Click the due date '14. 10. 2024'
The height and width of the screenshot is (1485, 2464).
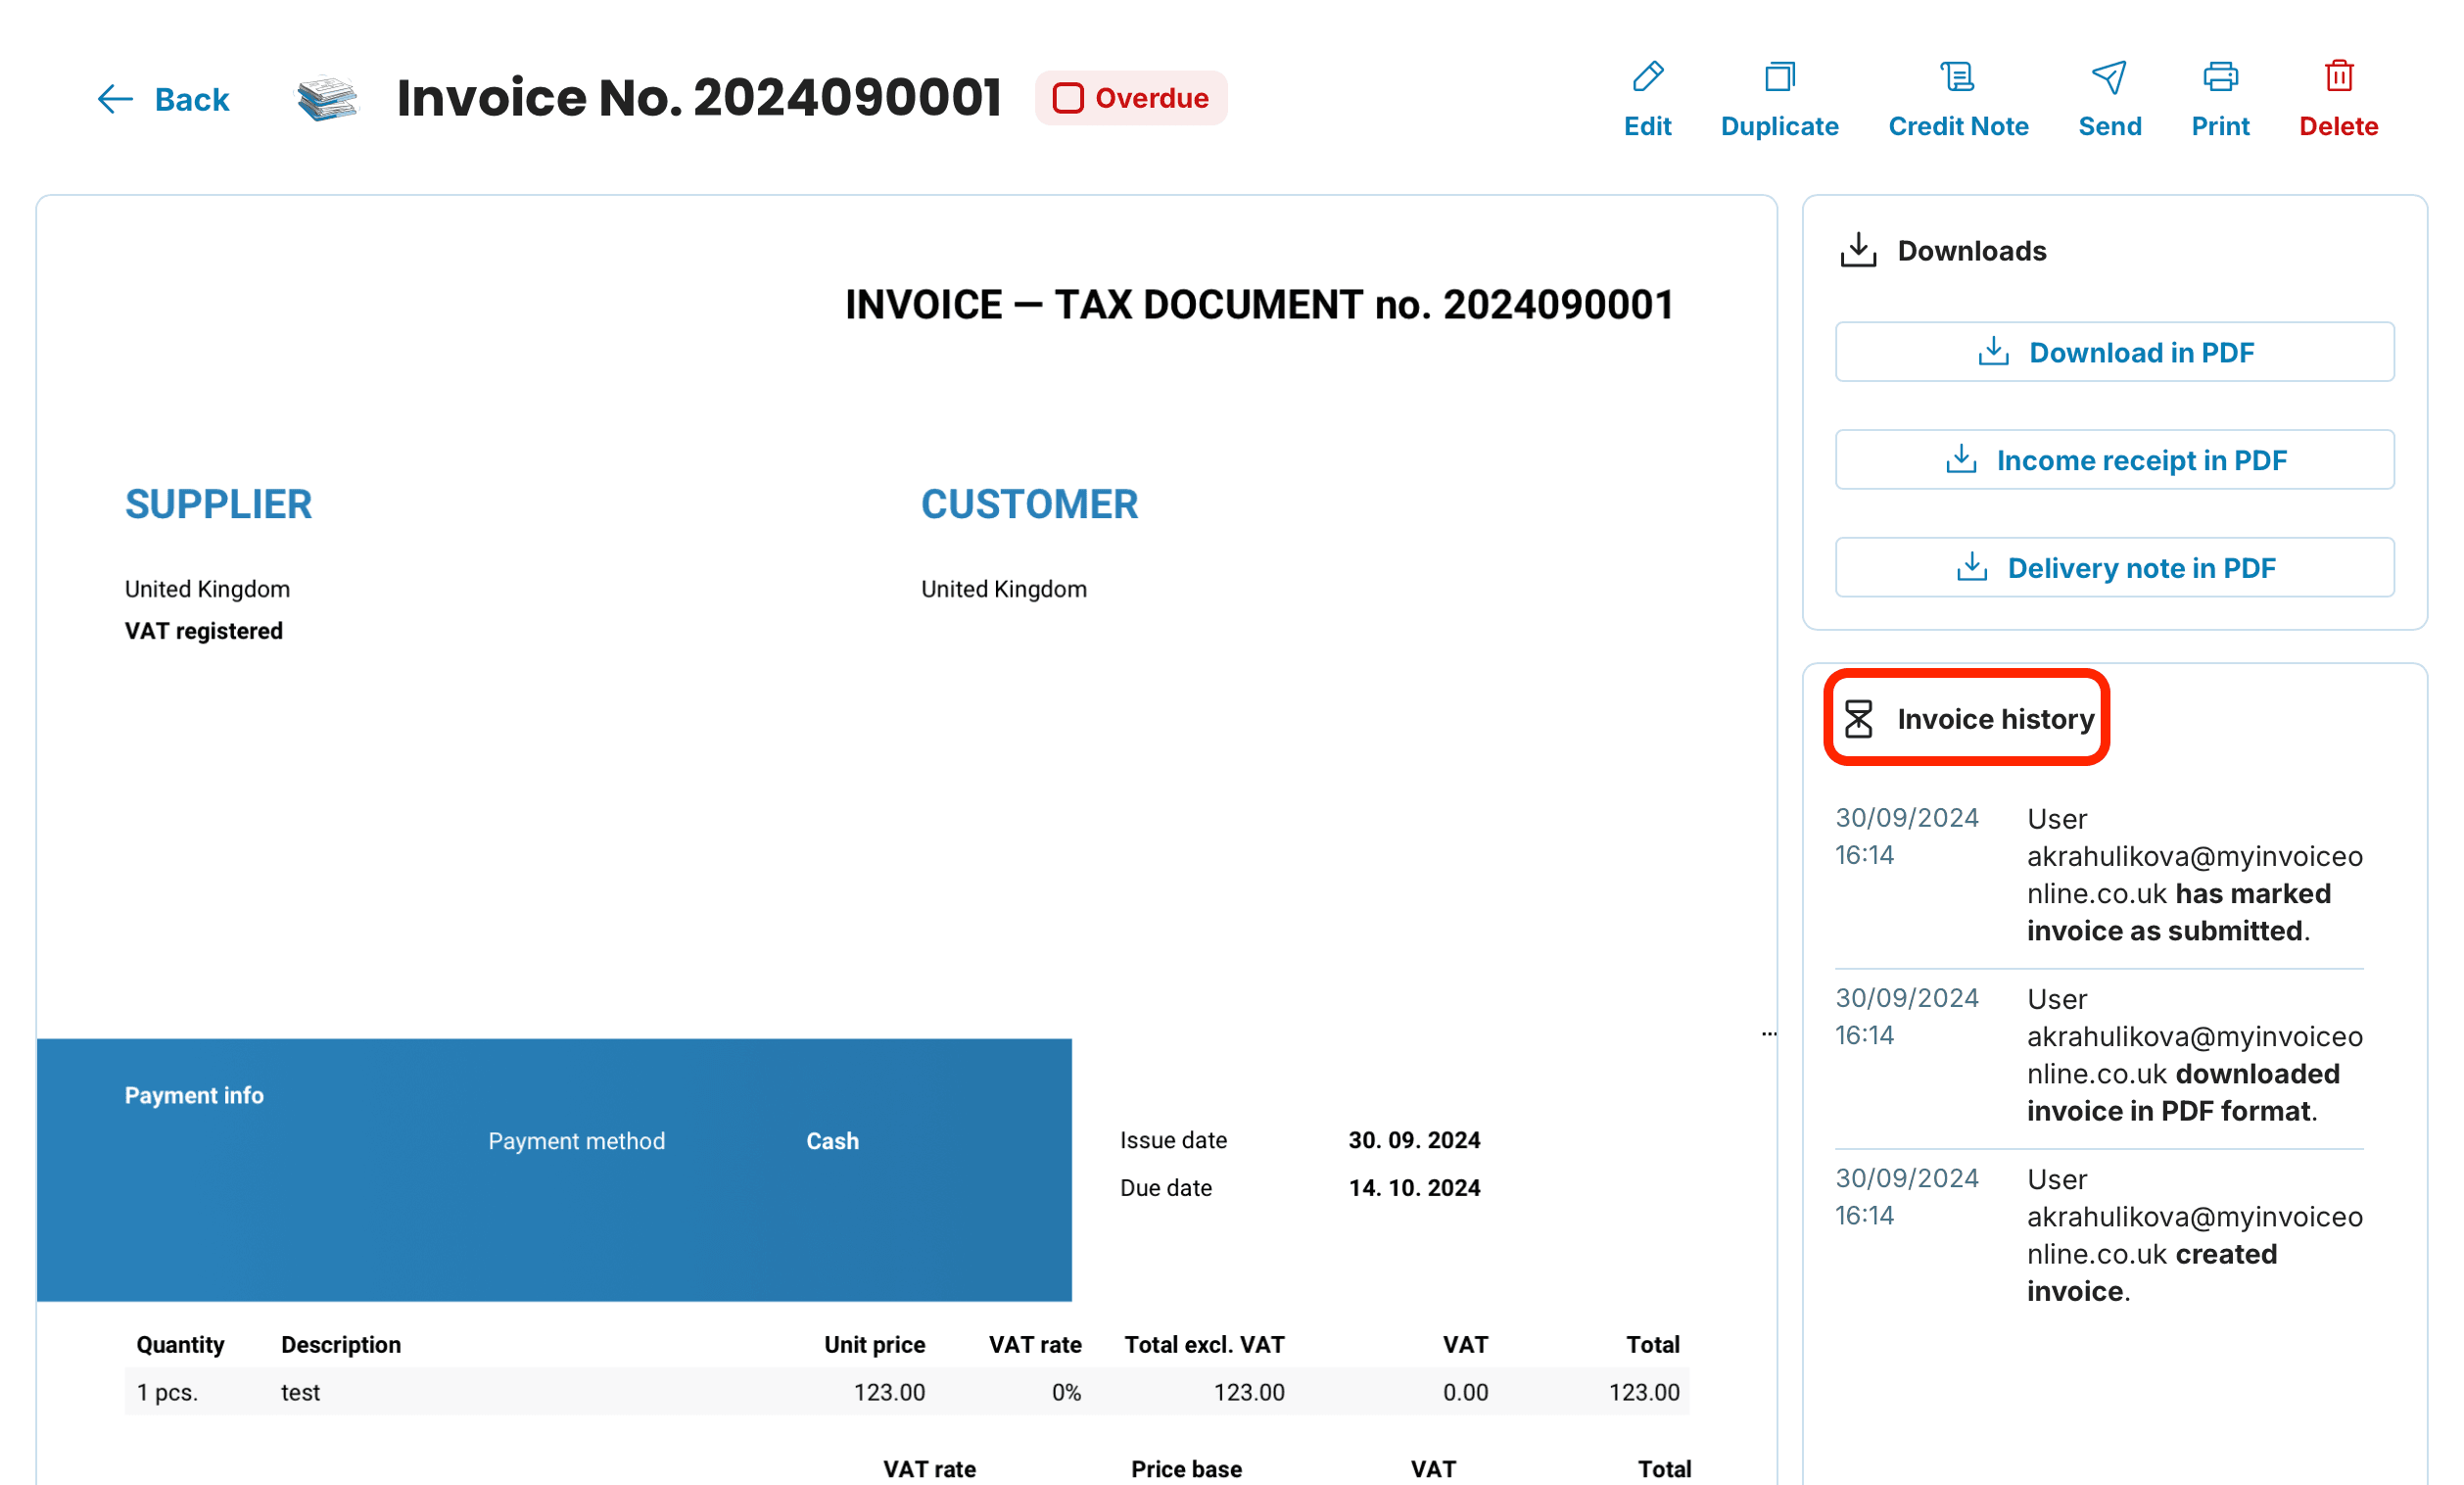tap(1414, 1188)
